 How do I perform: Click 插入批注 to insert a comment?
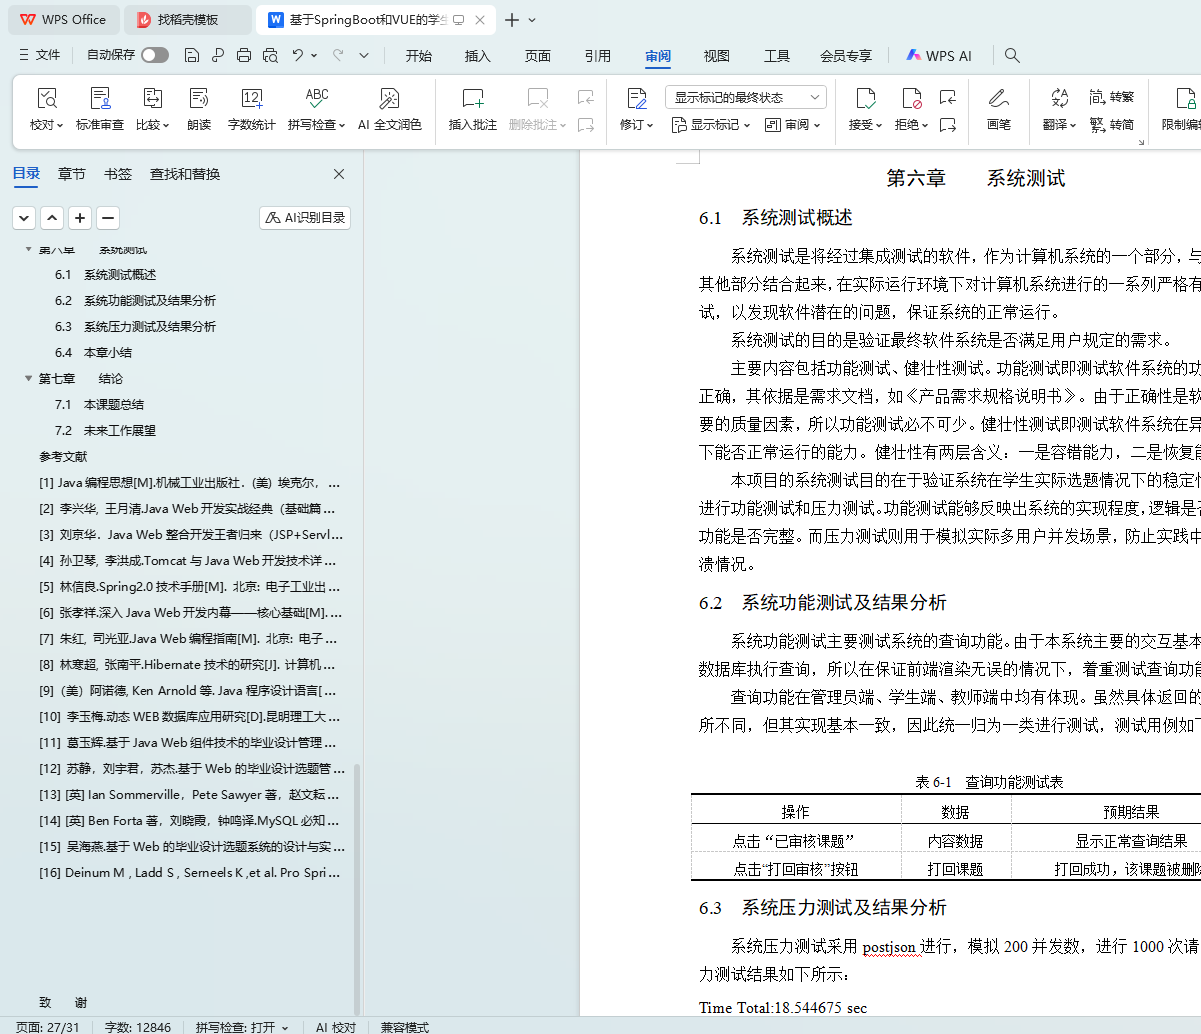[472, 99]
